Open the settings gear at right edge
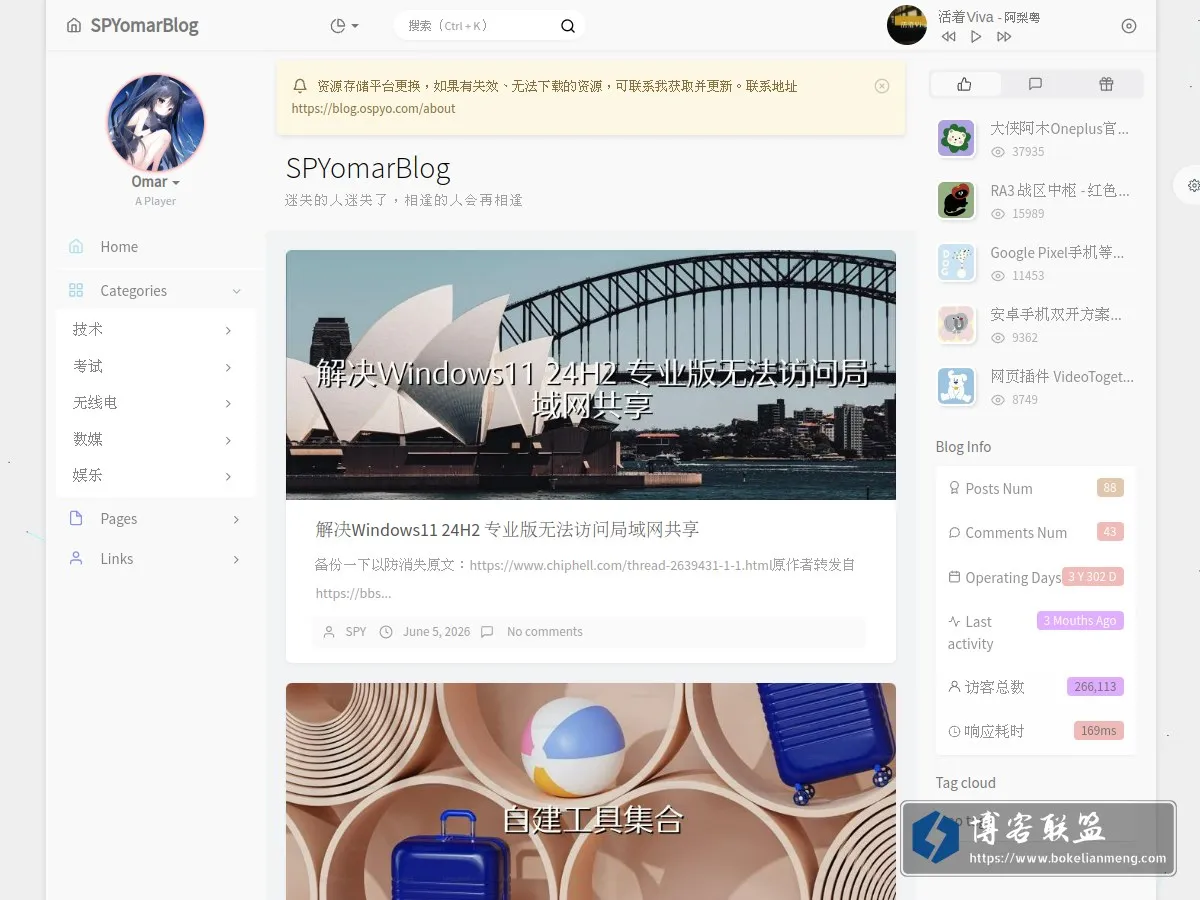Image resolution: width=1200 pixels, height=900 pixels. 1193,185
